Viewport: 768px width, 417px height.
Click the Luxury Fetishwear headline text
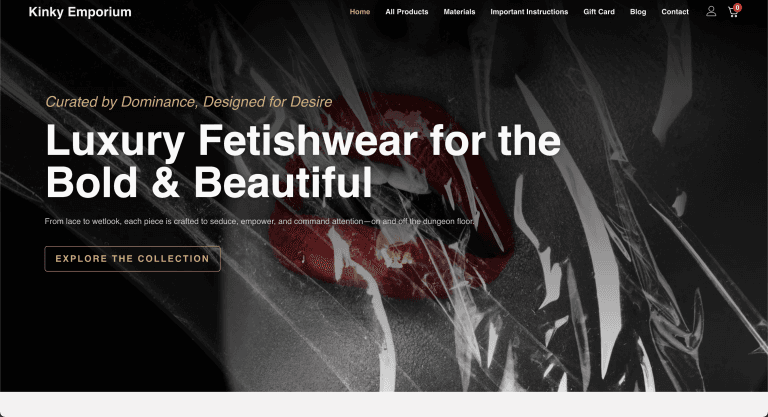pos(303,161)
